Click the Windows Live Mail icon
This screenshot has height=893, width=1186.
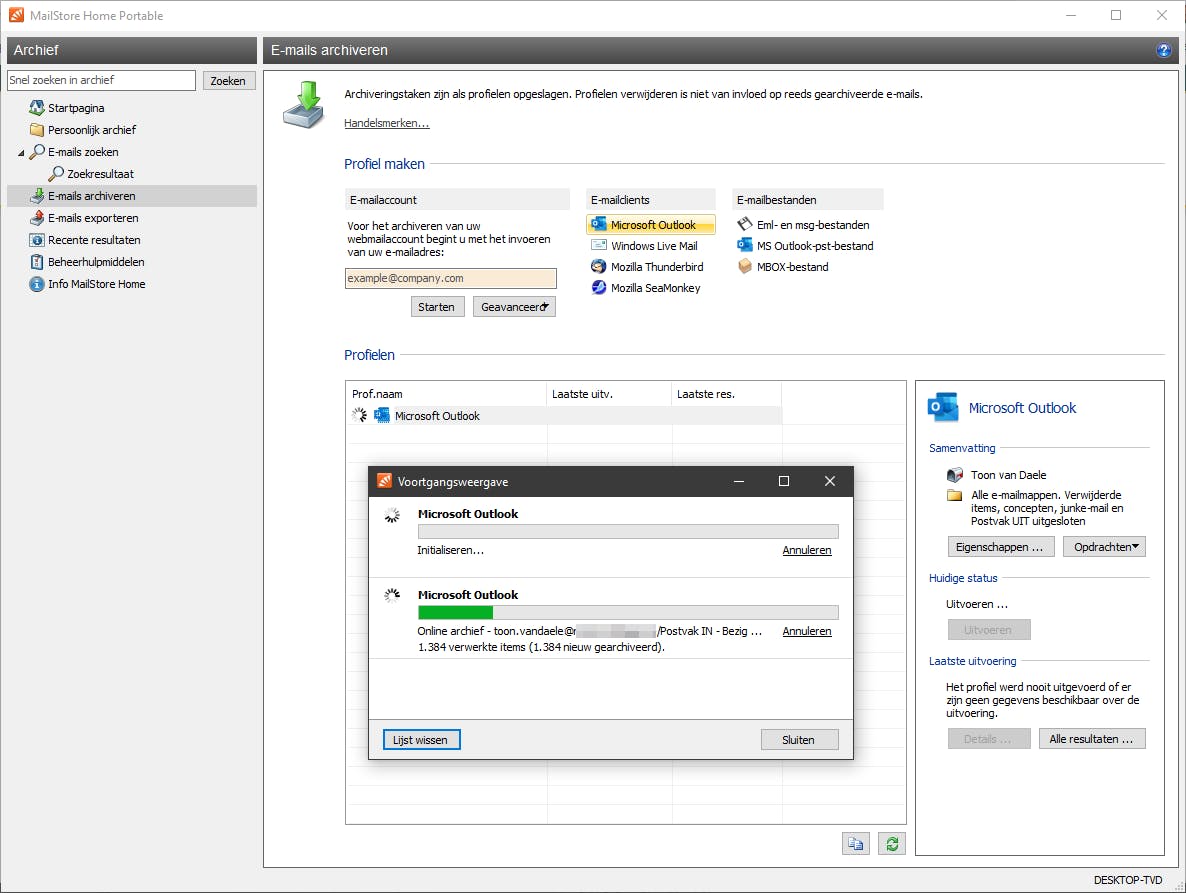pos(598,245)
